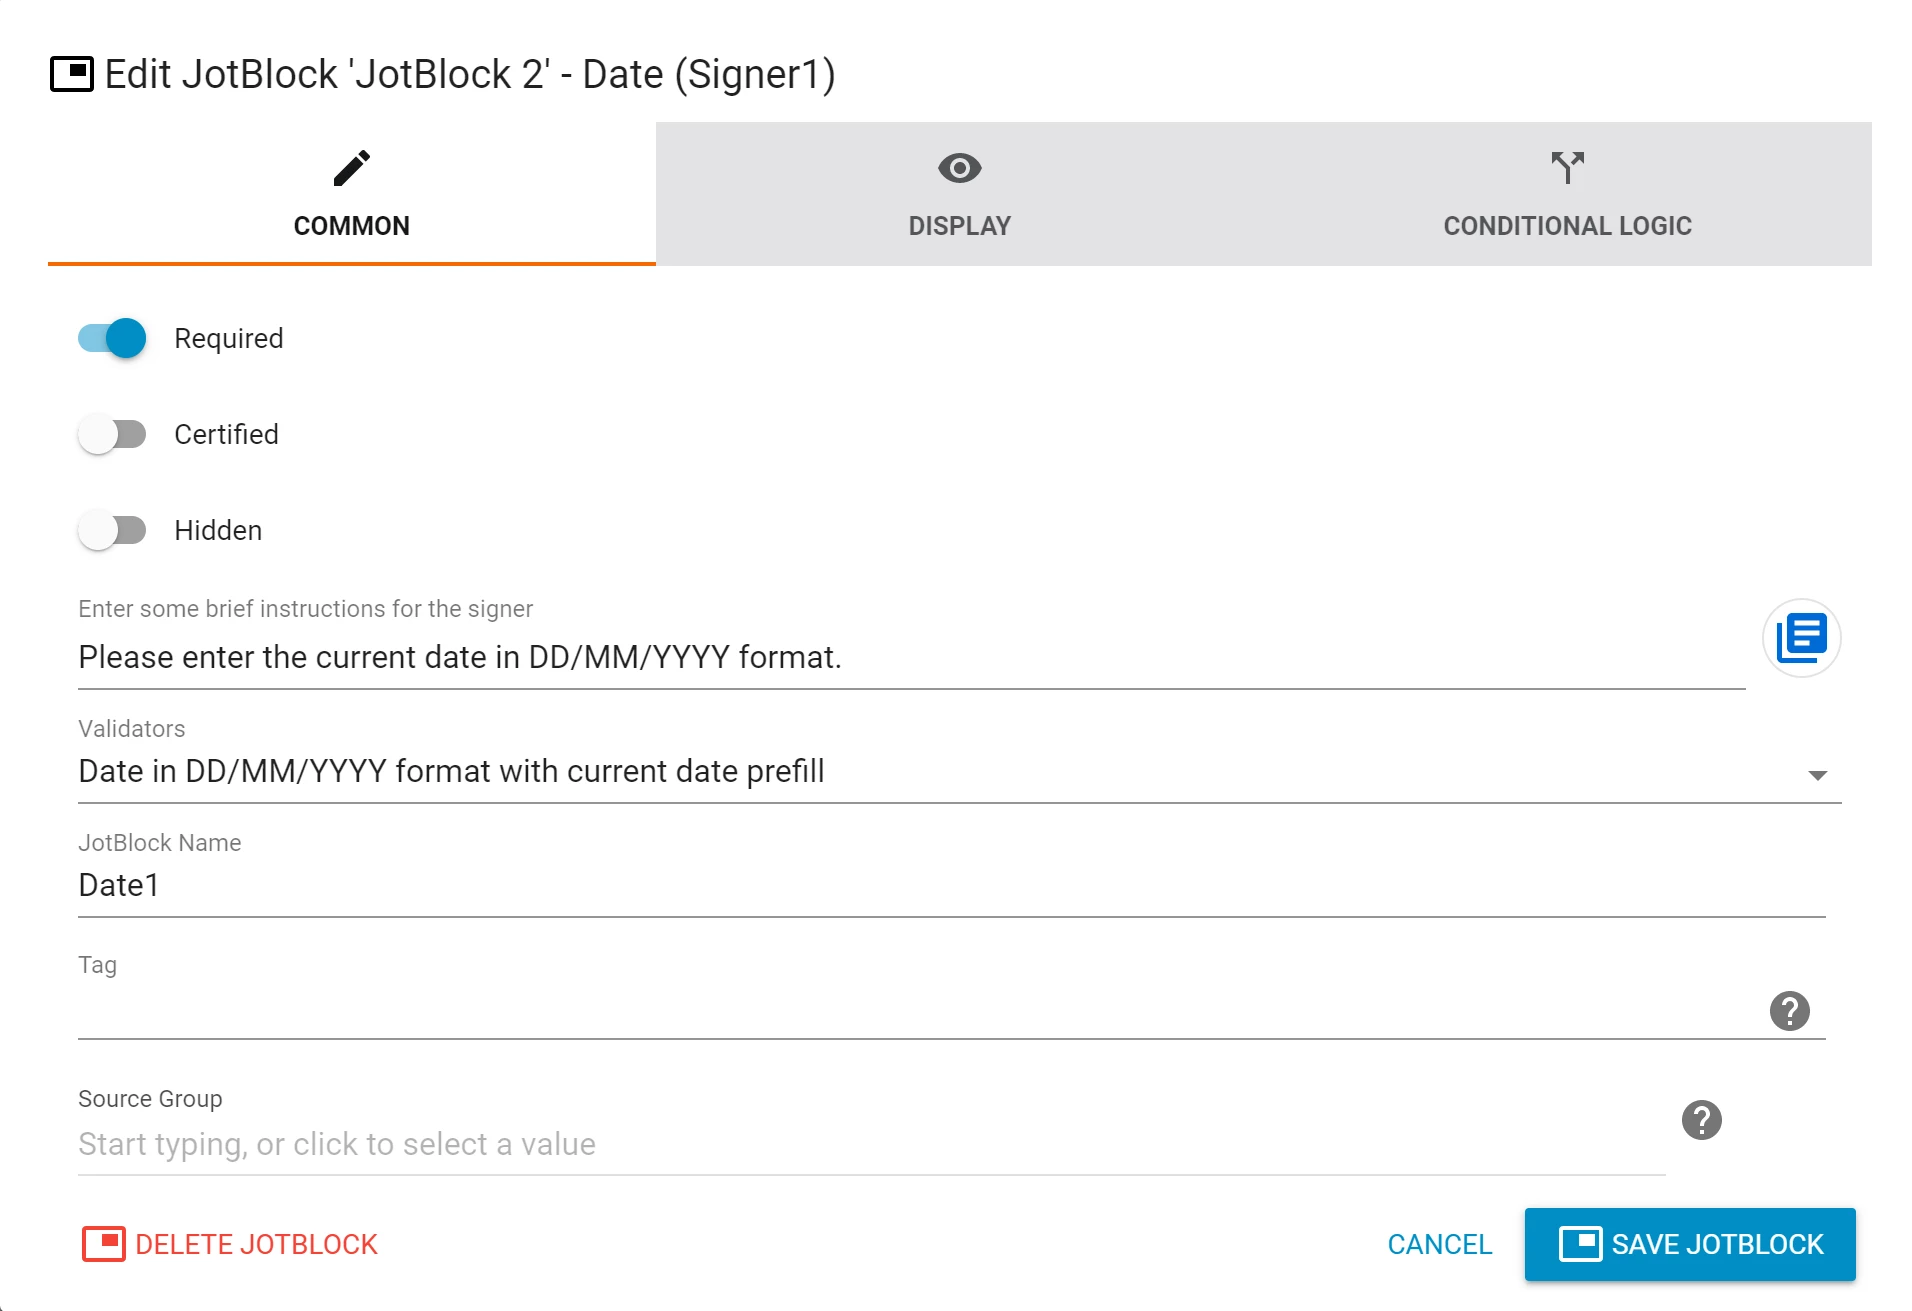
Task: Click the SAVE JOTBLOCK button text
Action: [1717, 1244]
